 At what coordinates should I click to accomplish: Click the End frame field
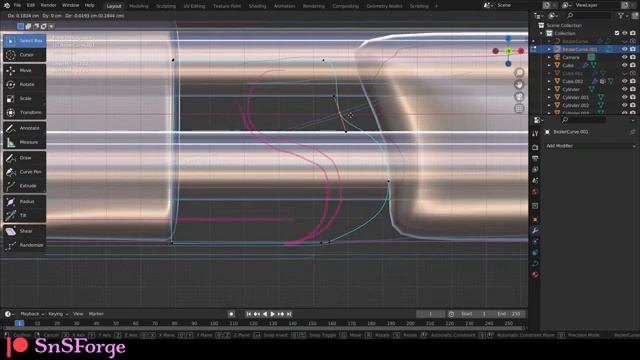tap(509, 314)
